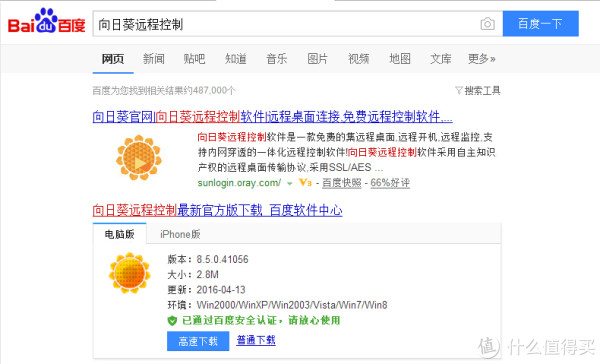Open camera image search icon
This screenshot has height=364, width=600.
pyautogui.click(x=487, y=24)
